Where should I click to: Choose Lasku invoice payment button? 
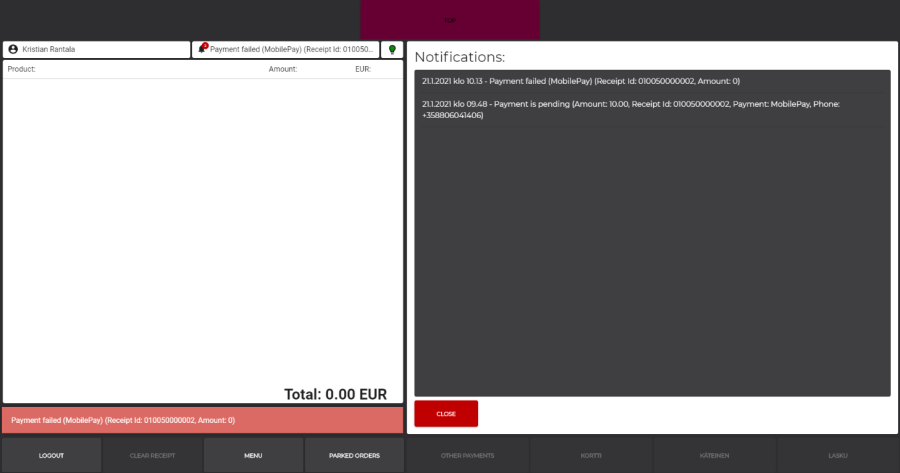click(x=838, y=455)
